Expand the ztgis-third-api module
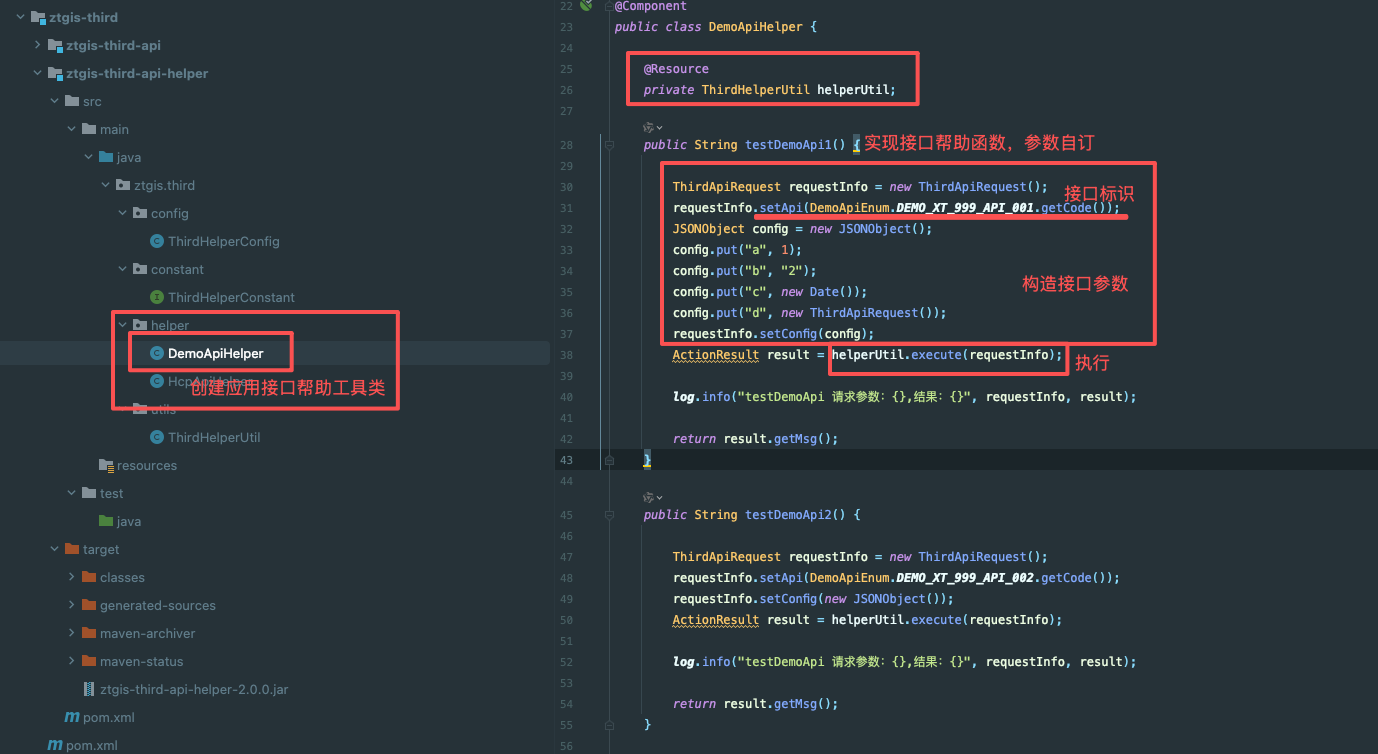Viewport: 1378px width, 754px height. tap(38, 45)
